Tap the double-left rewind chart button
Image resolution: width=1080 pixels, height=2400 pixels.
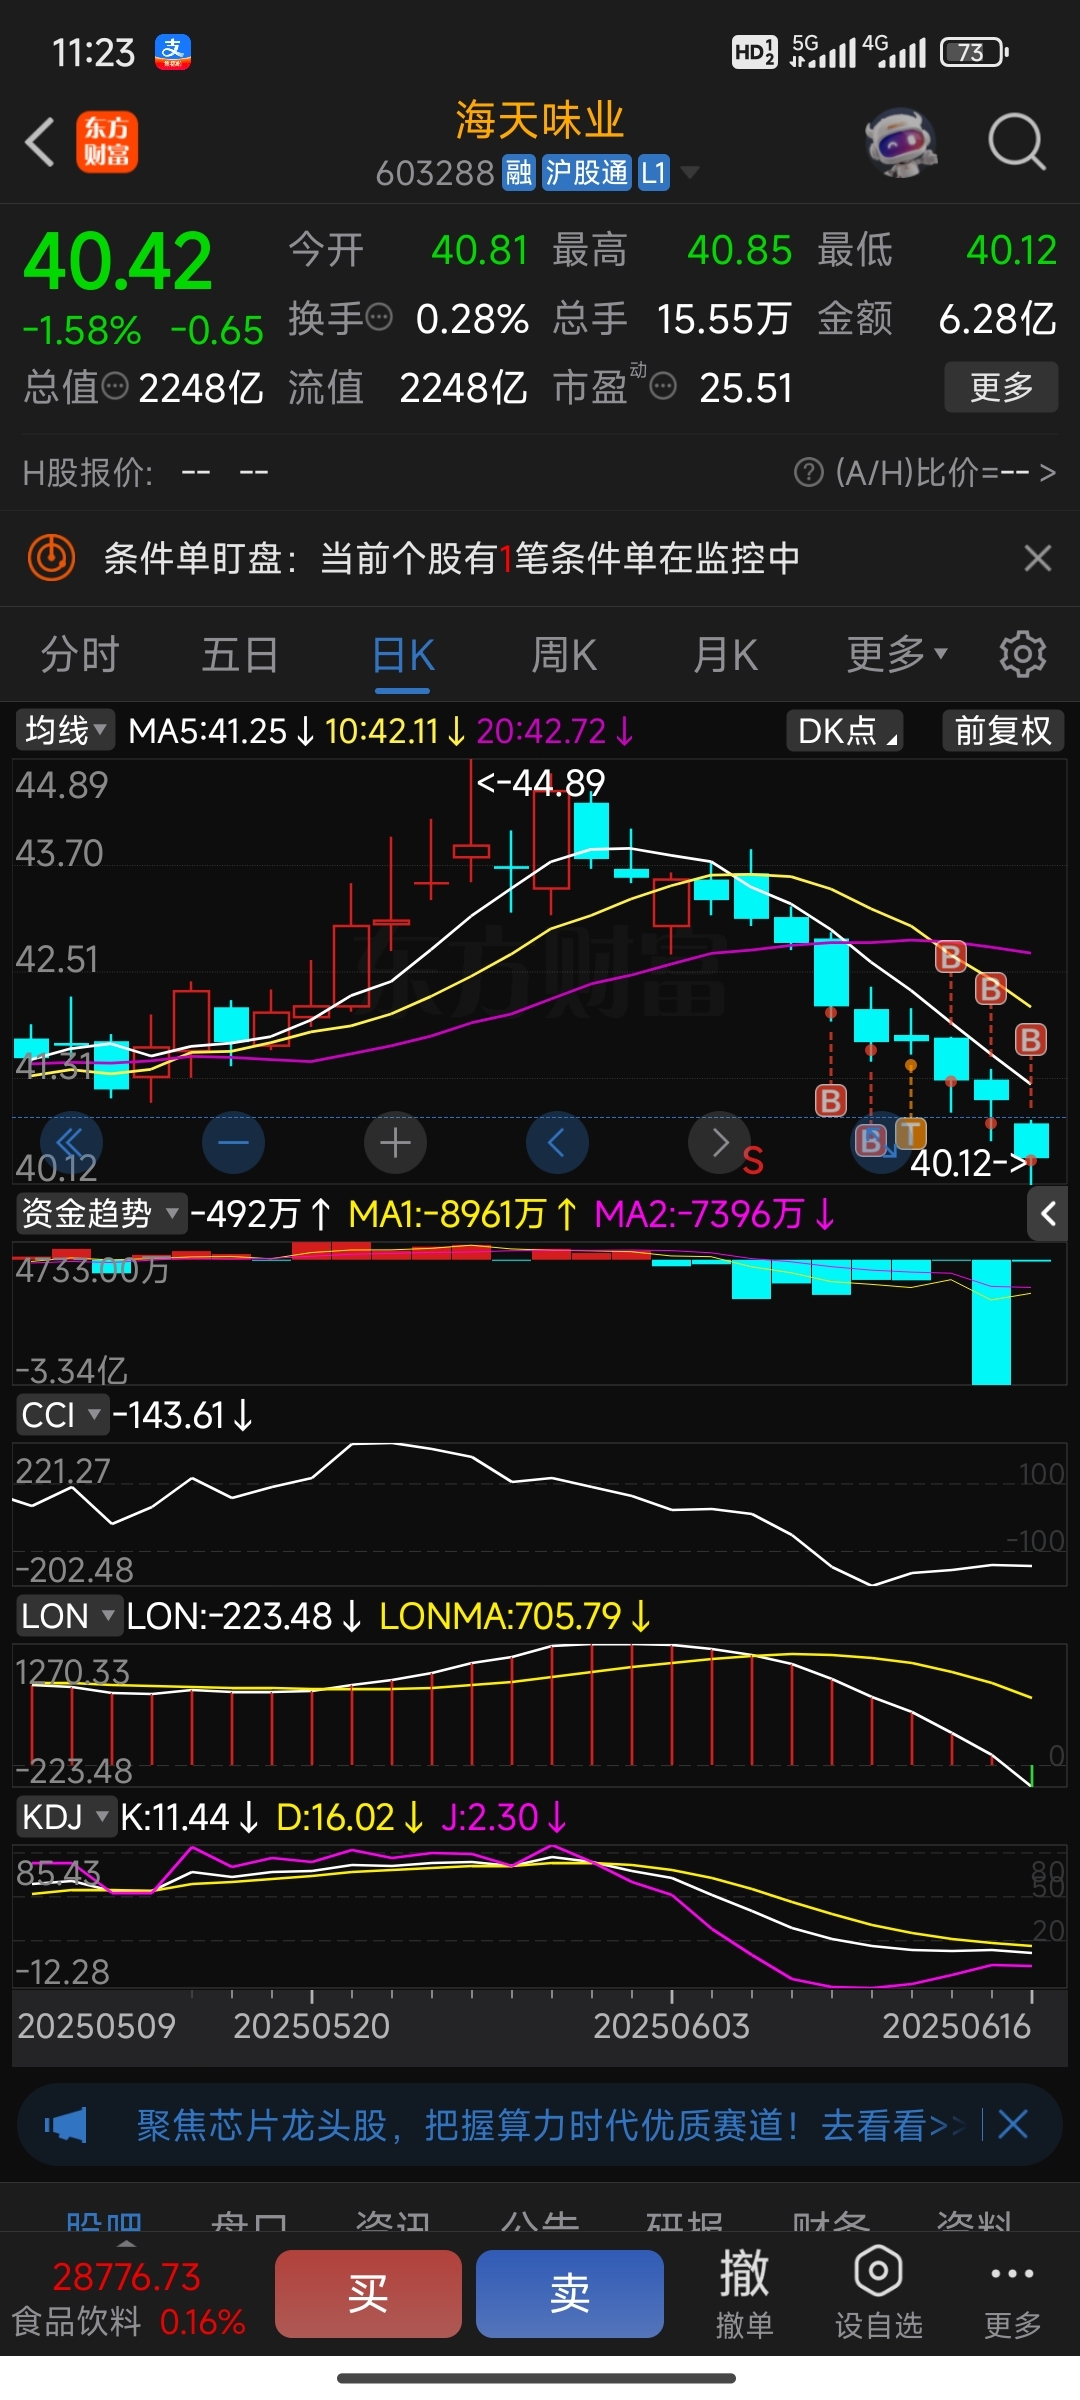[x=71, y=1142]
